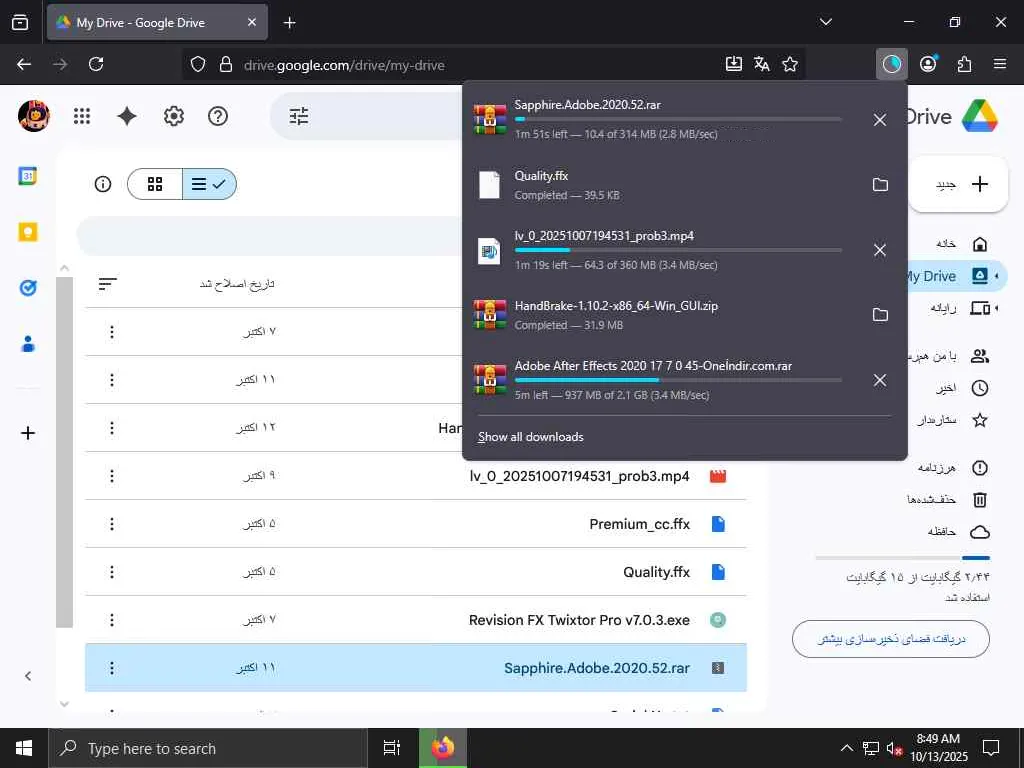Click the file list vertical scrollbar
This screenshot has width=1024, height=768.
point(64,452)
